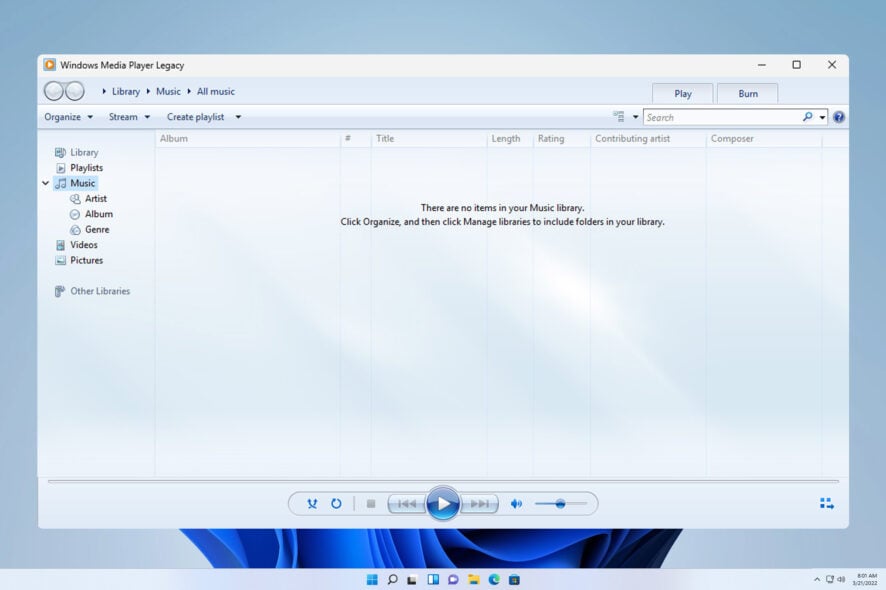Click the view options icon beside the search box
This screenshot has width=886, height=590.
pyautogui.click(x=618, y=116)
